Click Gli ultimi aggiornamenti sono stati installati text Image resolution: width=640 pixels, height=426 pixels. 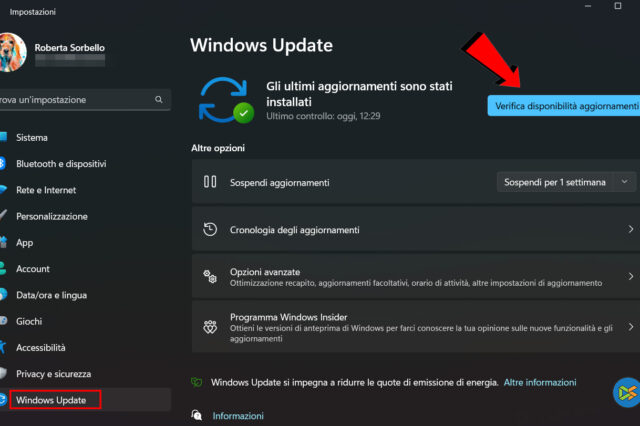pyautogui.click(x=359, y=94)
